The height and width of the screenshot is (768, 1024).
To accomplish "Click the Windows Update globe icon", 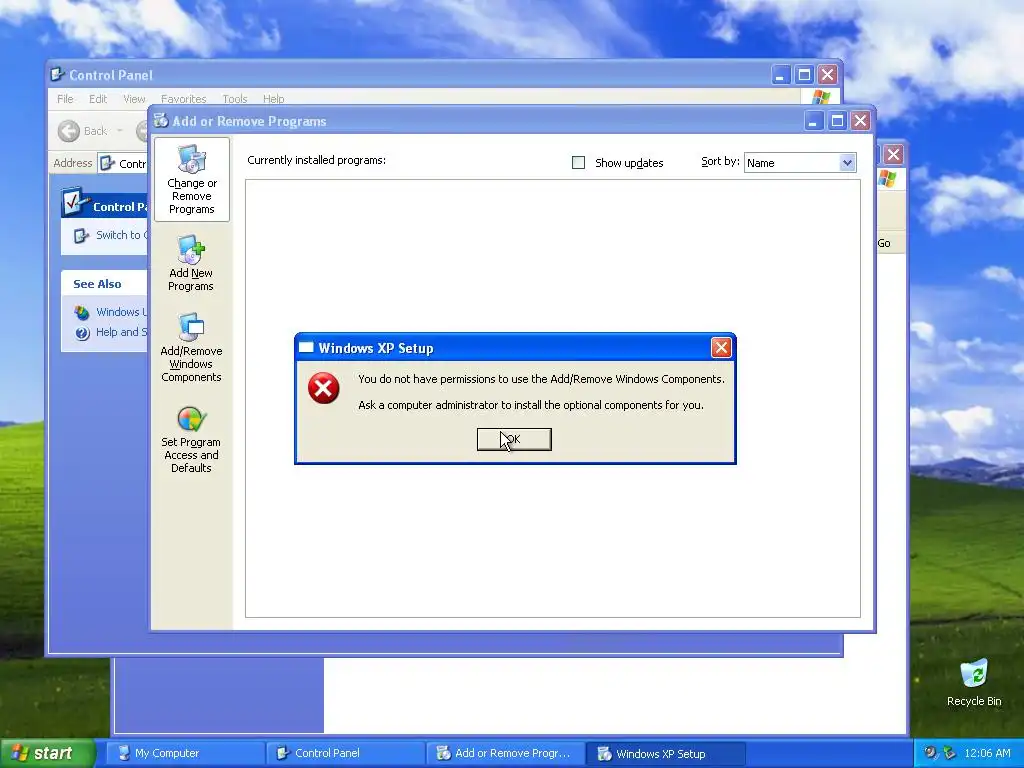I will pyautogui.click(x=82, y=312).
